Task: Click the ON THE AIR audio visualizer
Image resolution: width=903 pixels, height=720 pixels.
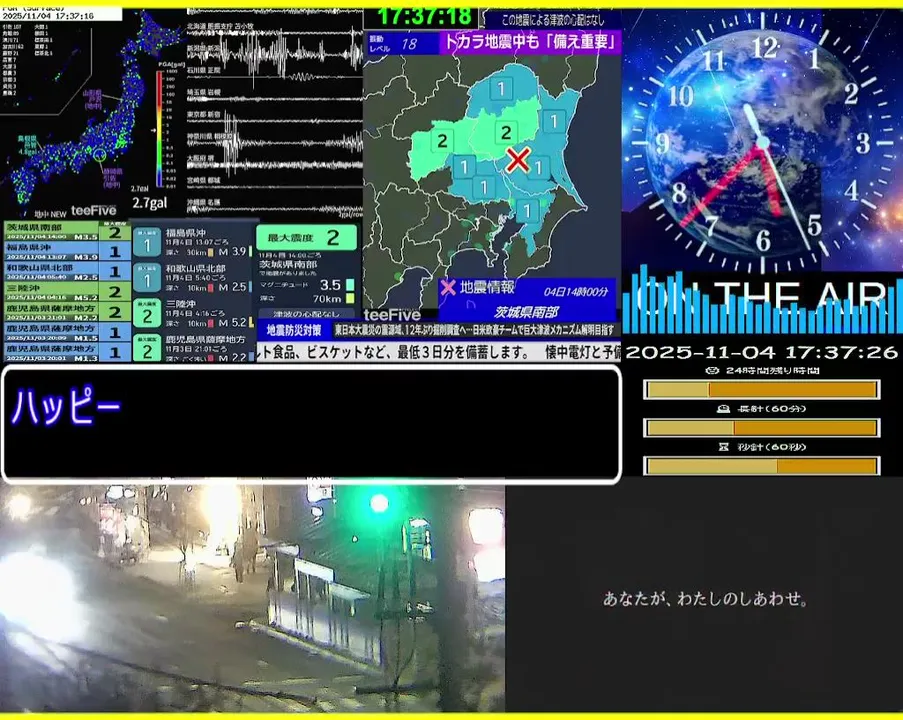Action: pyautogui.click(x=762, y=302)
